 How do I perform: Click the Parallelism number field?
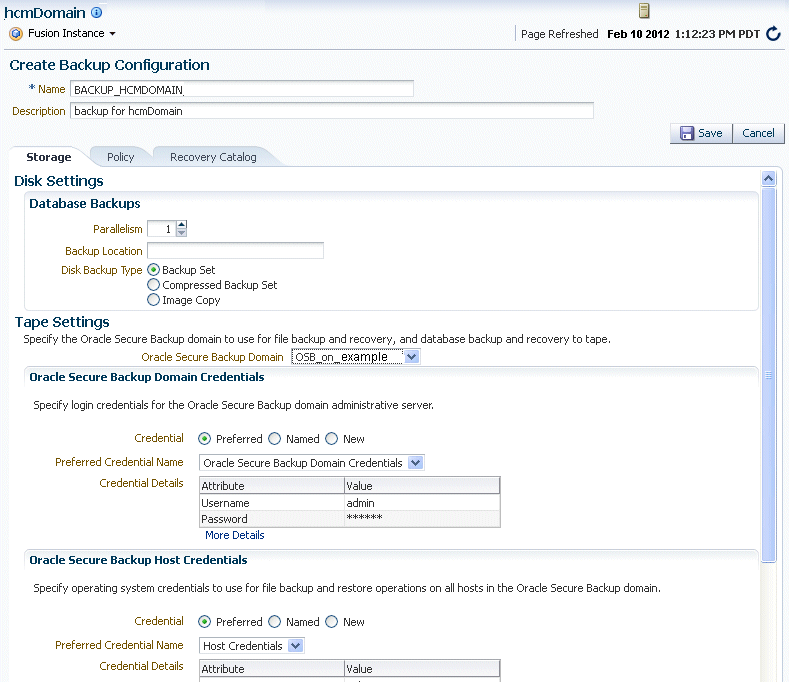click(162, 229)
